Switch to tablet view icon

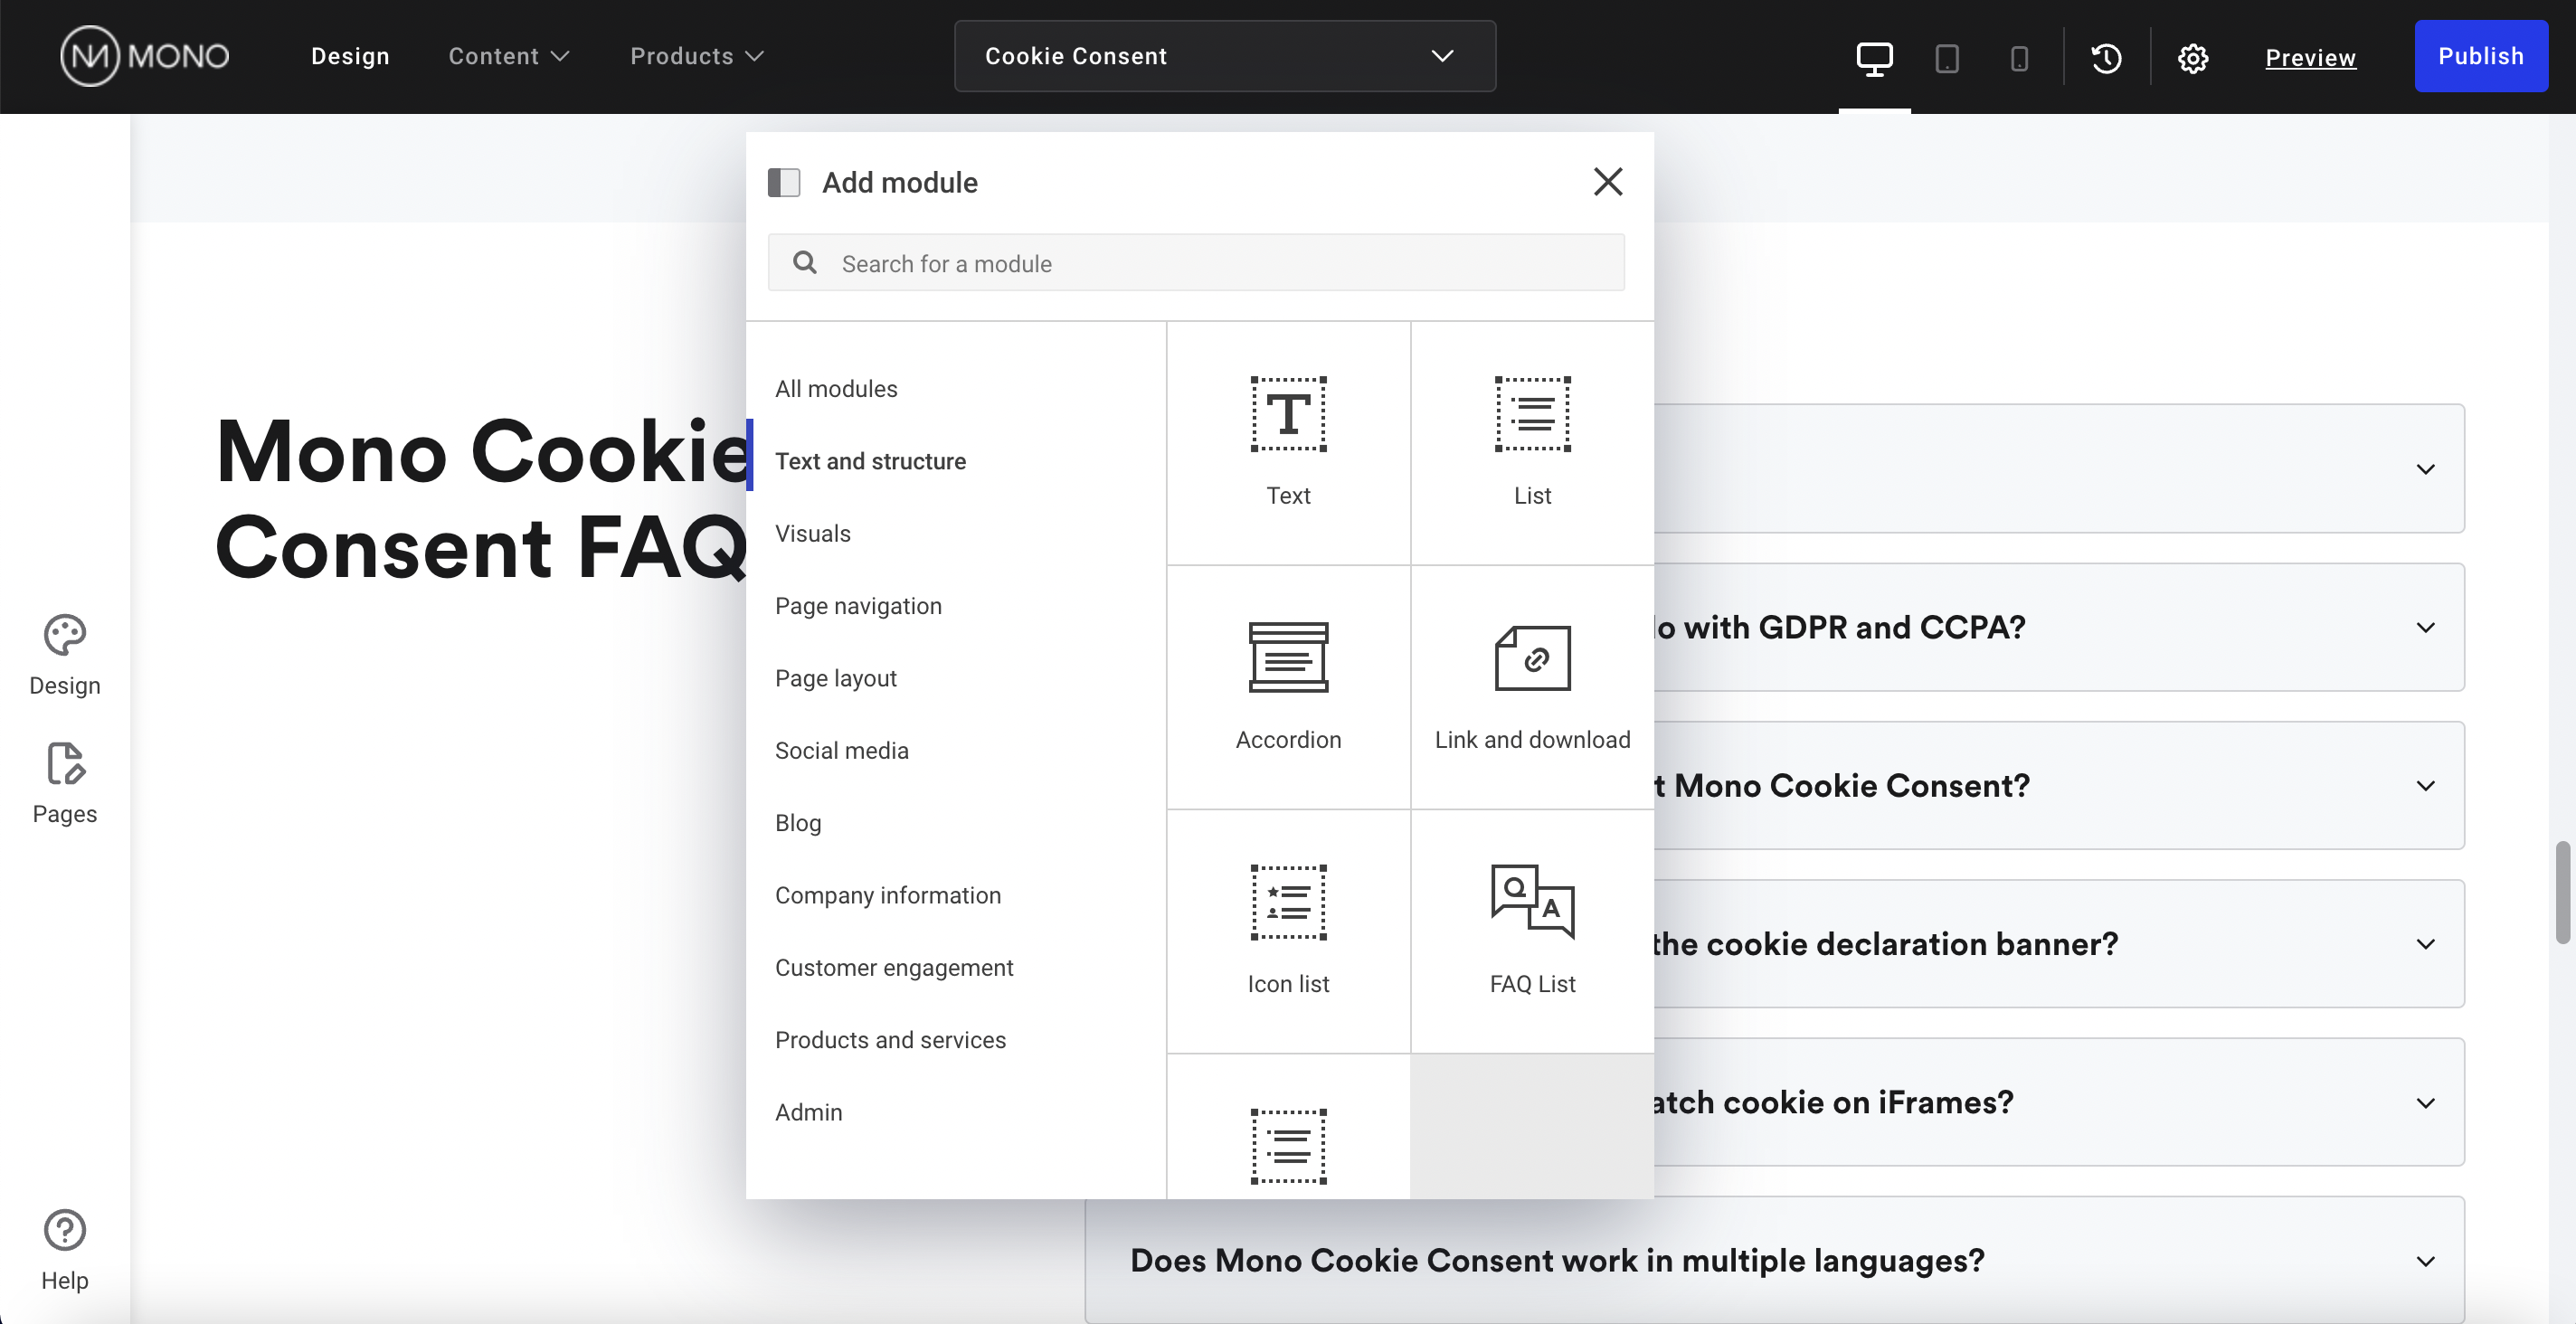click(x=1946, y=58)
